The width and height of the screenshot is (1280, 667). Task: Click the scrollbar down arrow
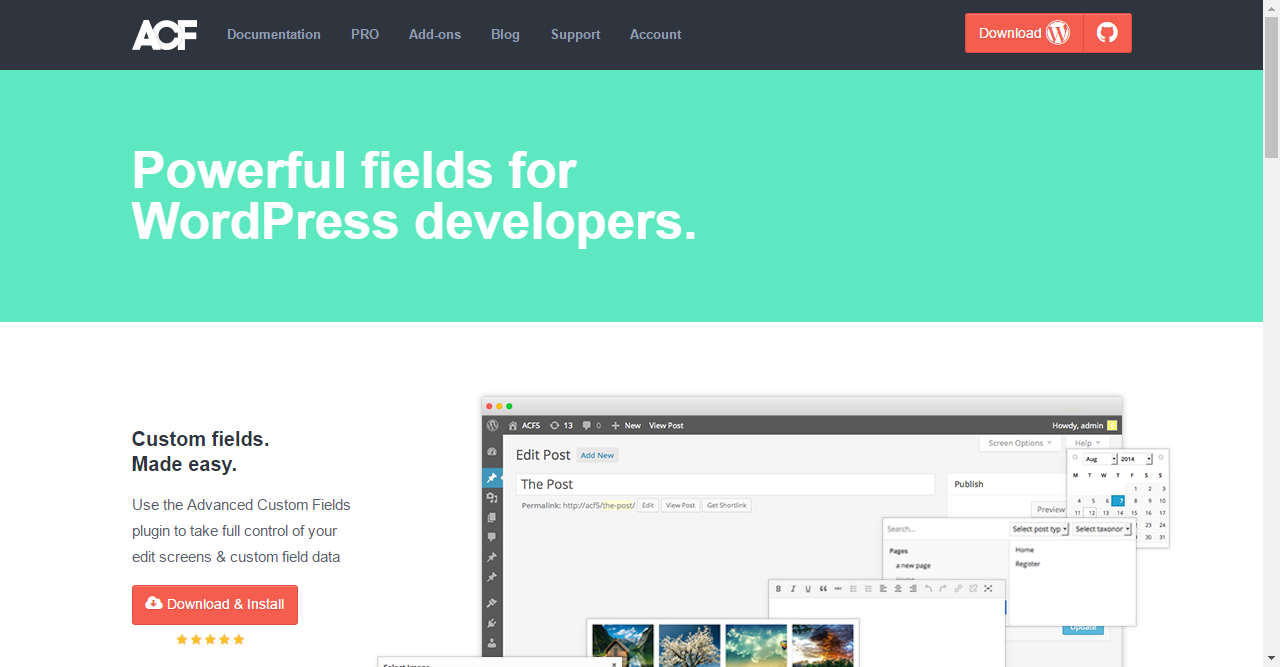point(1271,658)
